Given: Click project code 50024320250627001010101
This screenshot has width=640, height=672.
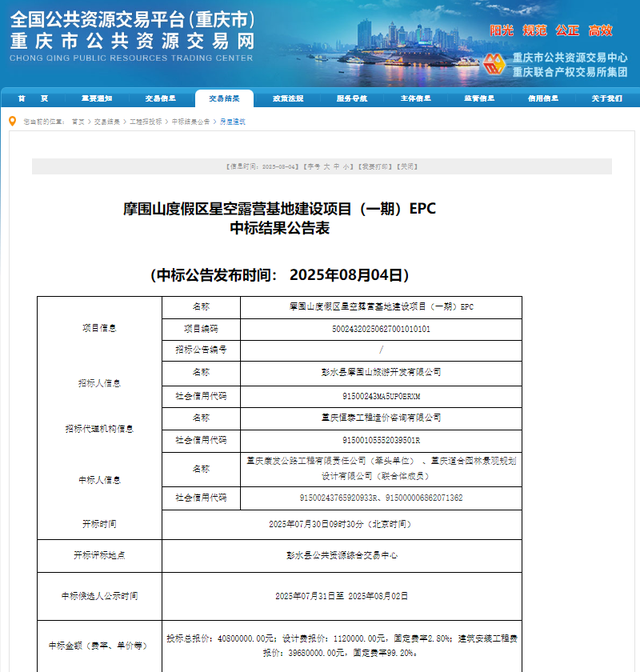Looking at the screenshot, I should coord(381,329).
